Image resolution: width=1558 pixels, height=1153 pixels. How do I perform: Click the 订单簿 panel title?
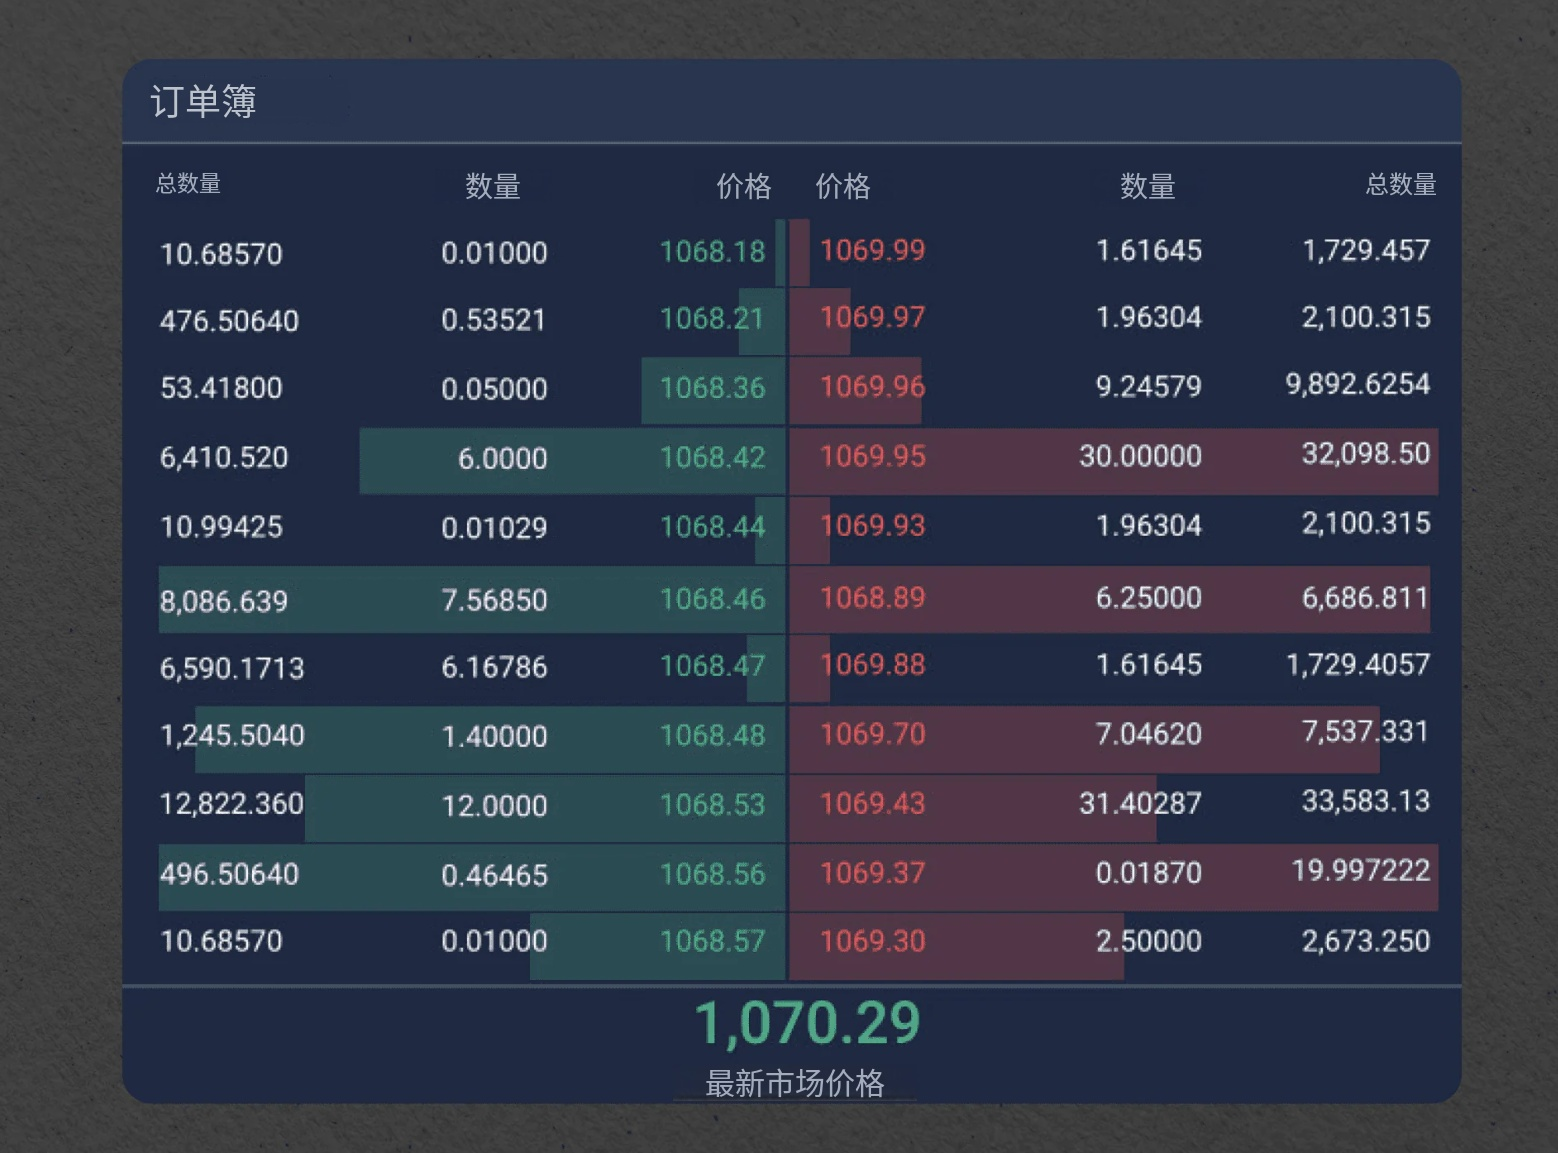pyautogui.click(x=203, y=101)
